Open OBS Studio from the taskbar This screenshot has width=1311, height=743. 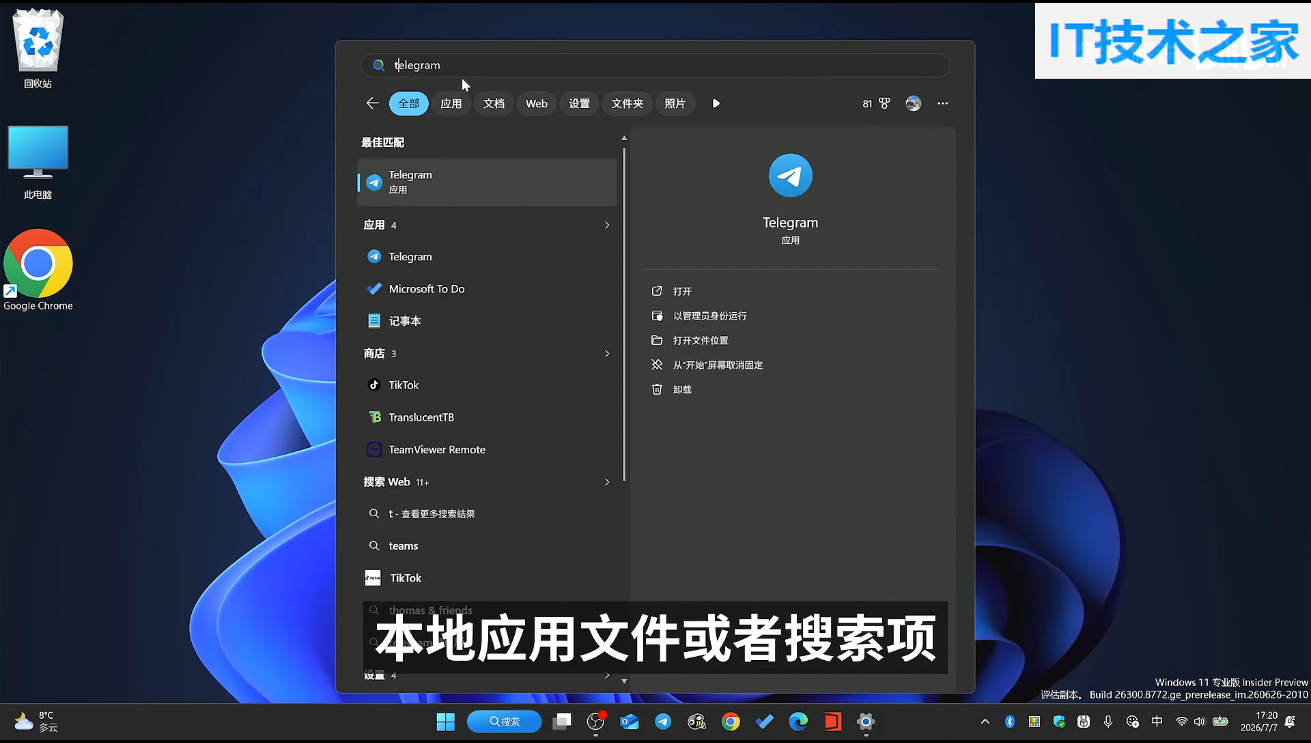pyautogui.click(x=596, y=721)
